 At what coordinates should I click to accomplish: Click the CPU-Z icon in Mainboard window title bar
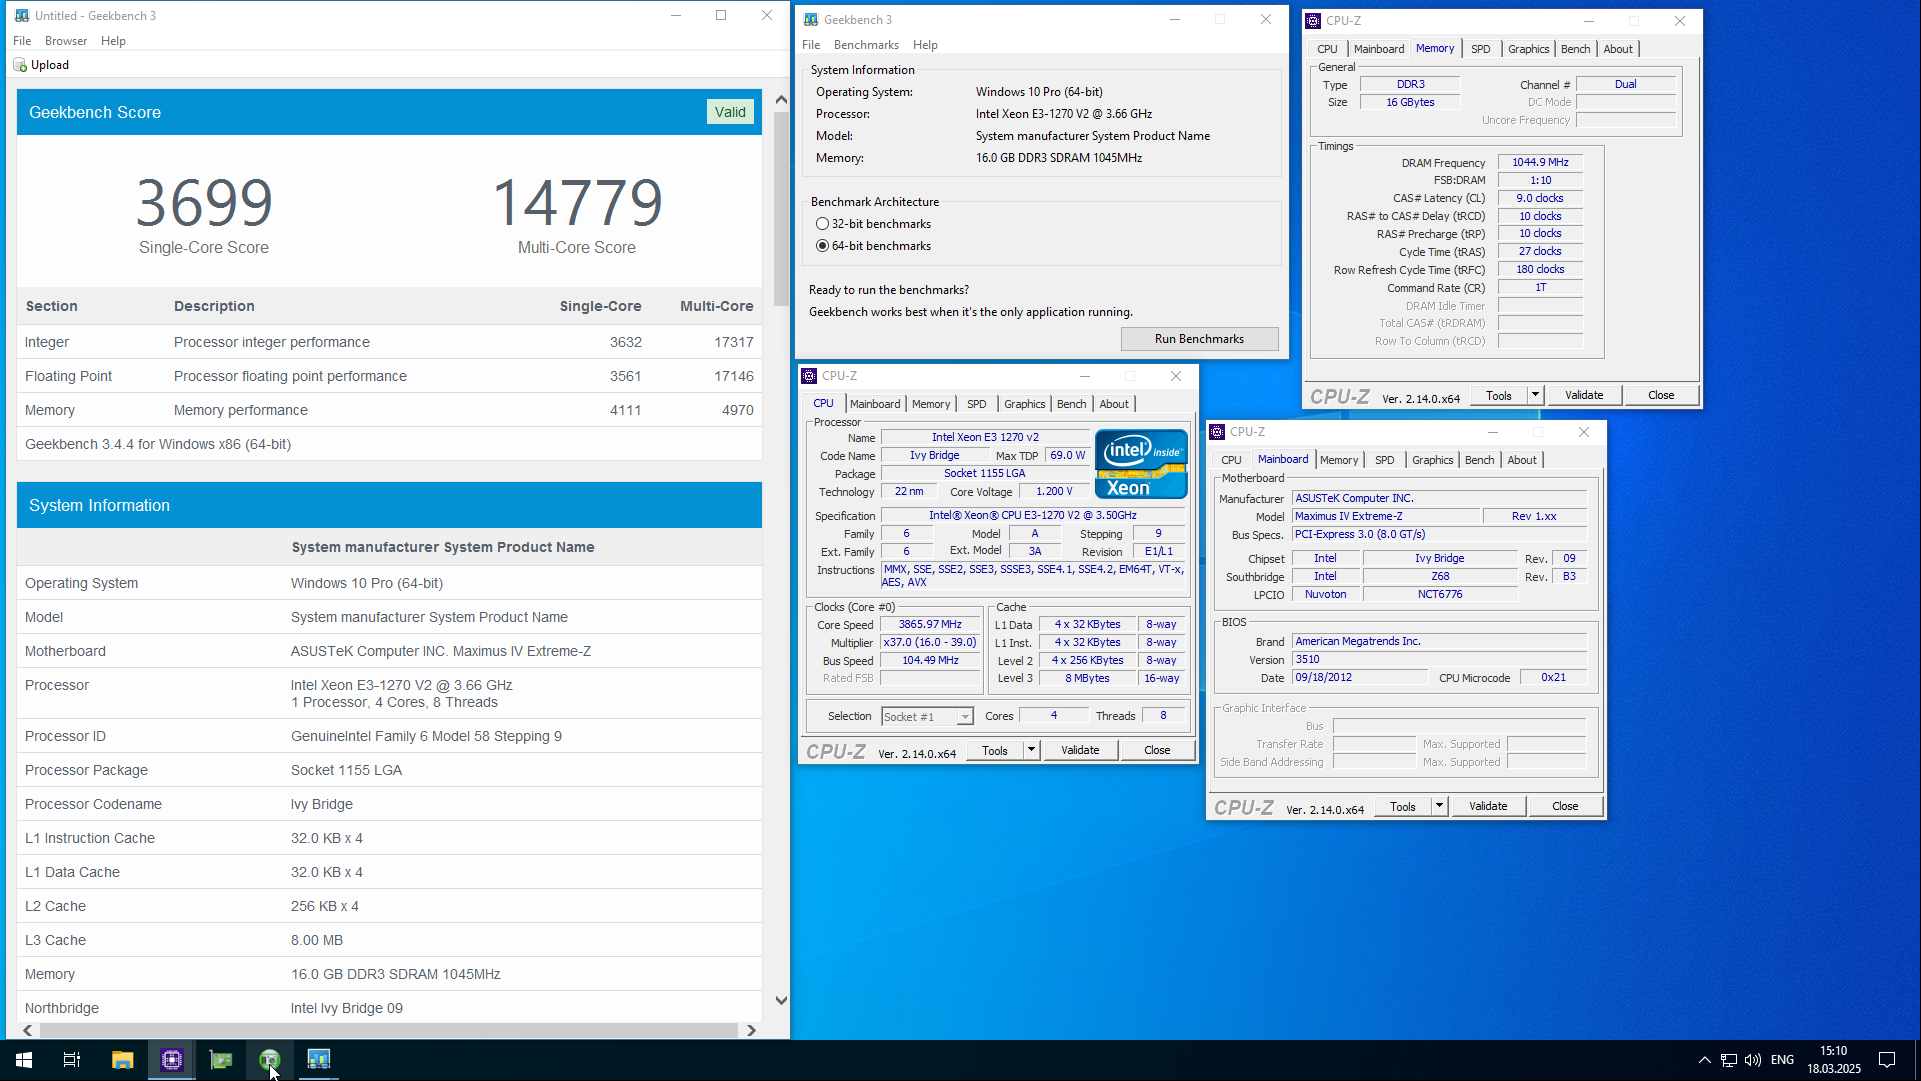[x=1217, y=432]
